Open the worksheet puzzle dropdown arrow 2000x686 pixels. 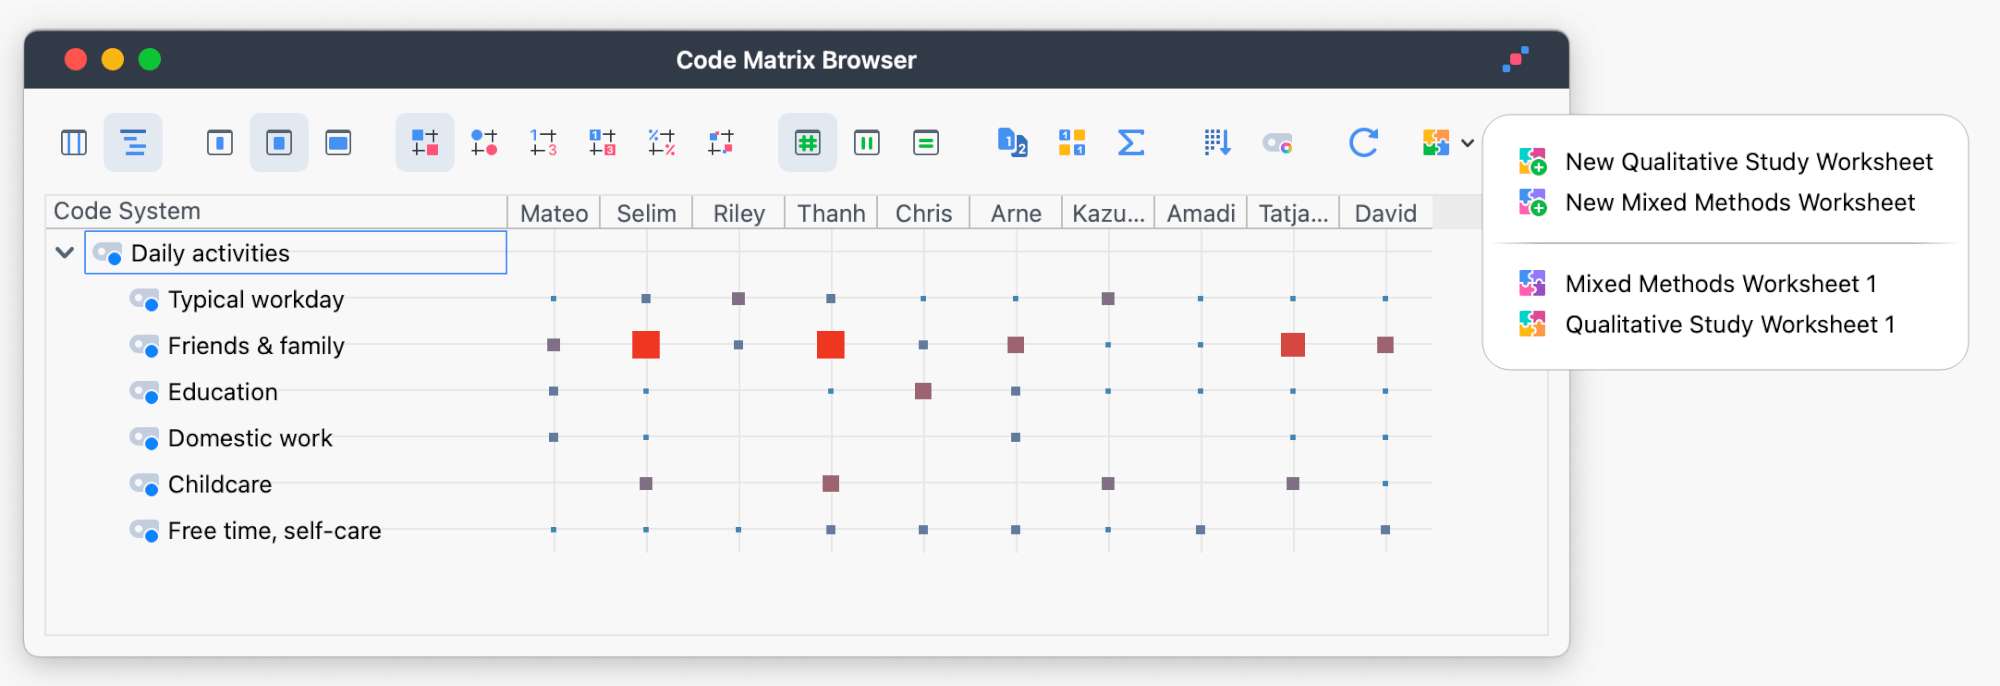pos(1467,143)
